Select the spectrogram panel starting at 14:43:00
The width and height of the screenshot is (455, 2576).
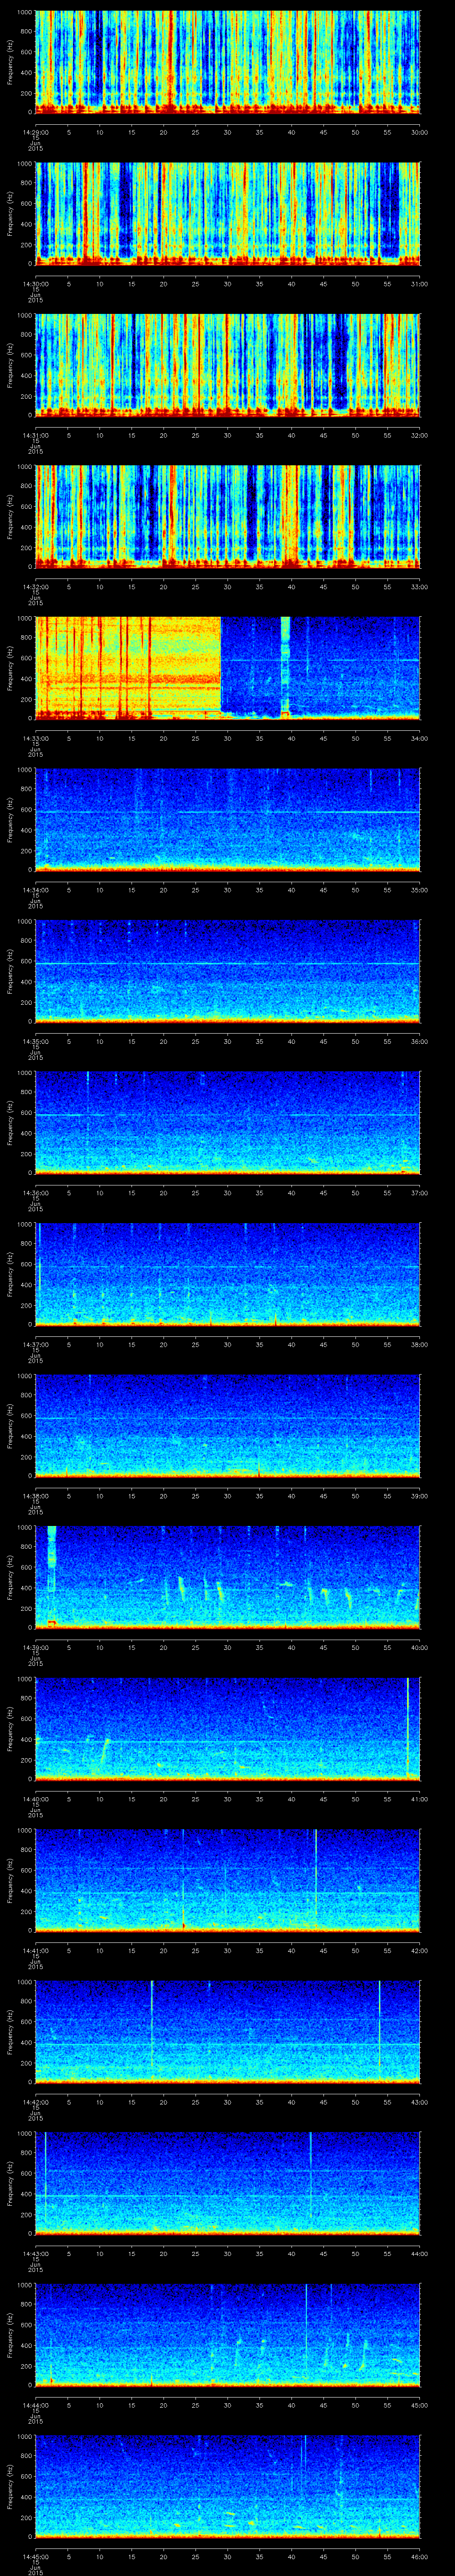point(228,2183)
